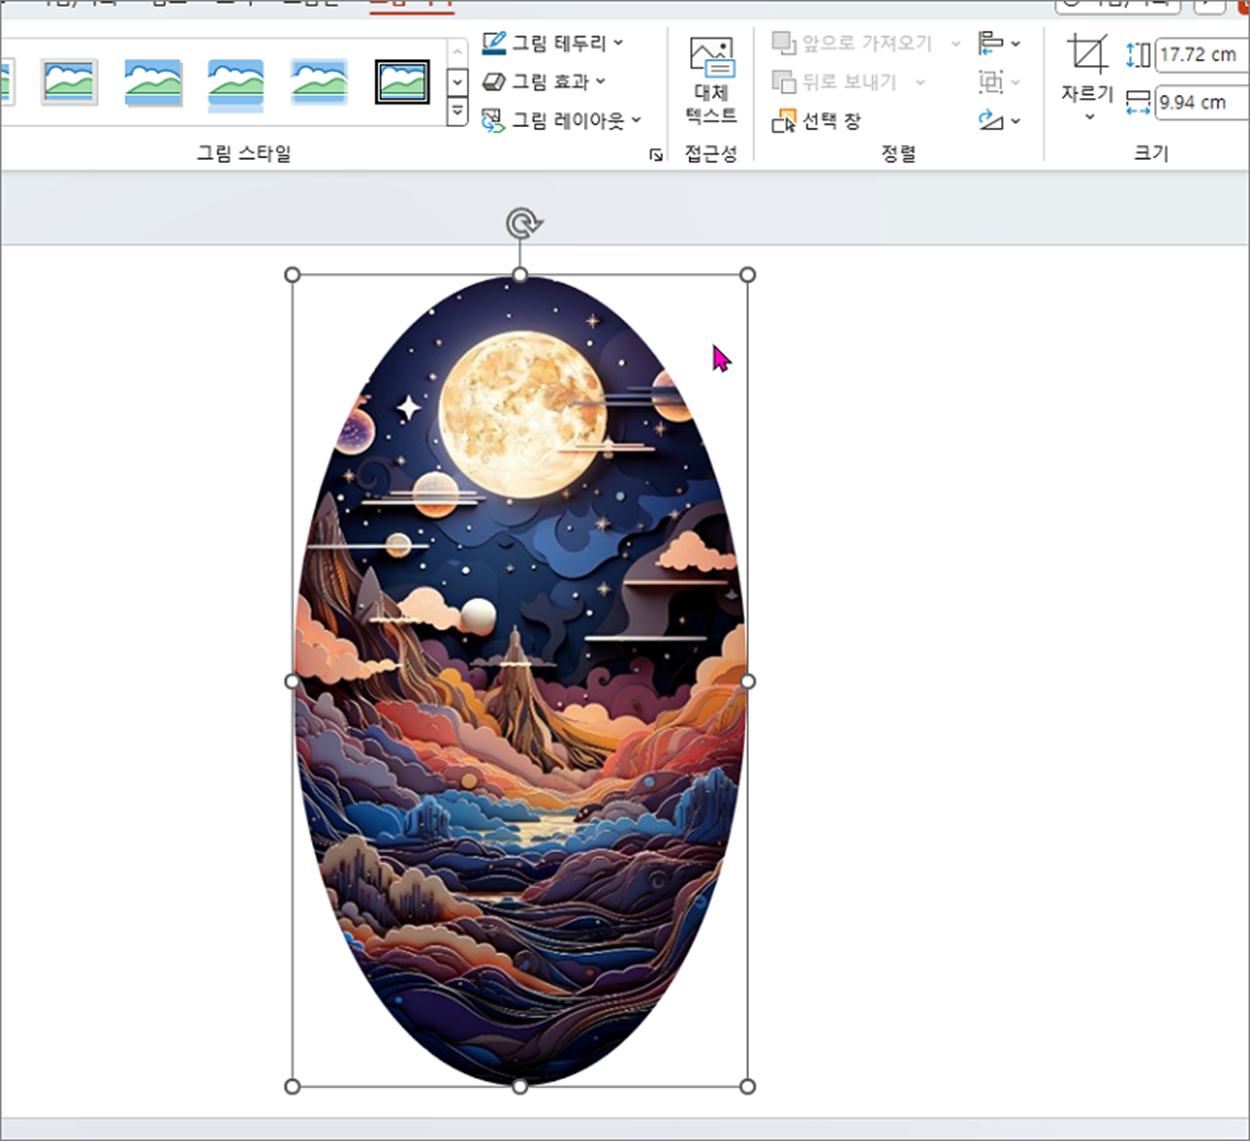Open the Selection Pane (선택 창)
This screenshot has height=1141, width=1250.
(x=816, y=121)
